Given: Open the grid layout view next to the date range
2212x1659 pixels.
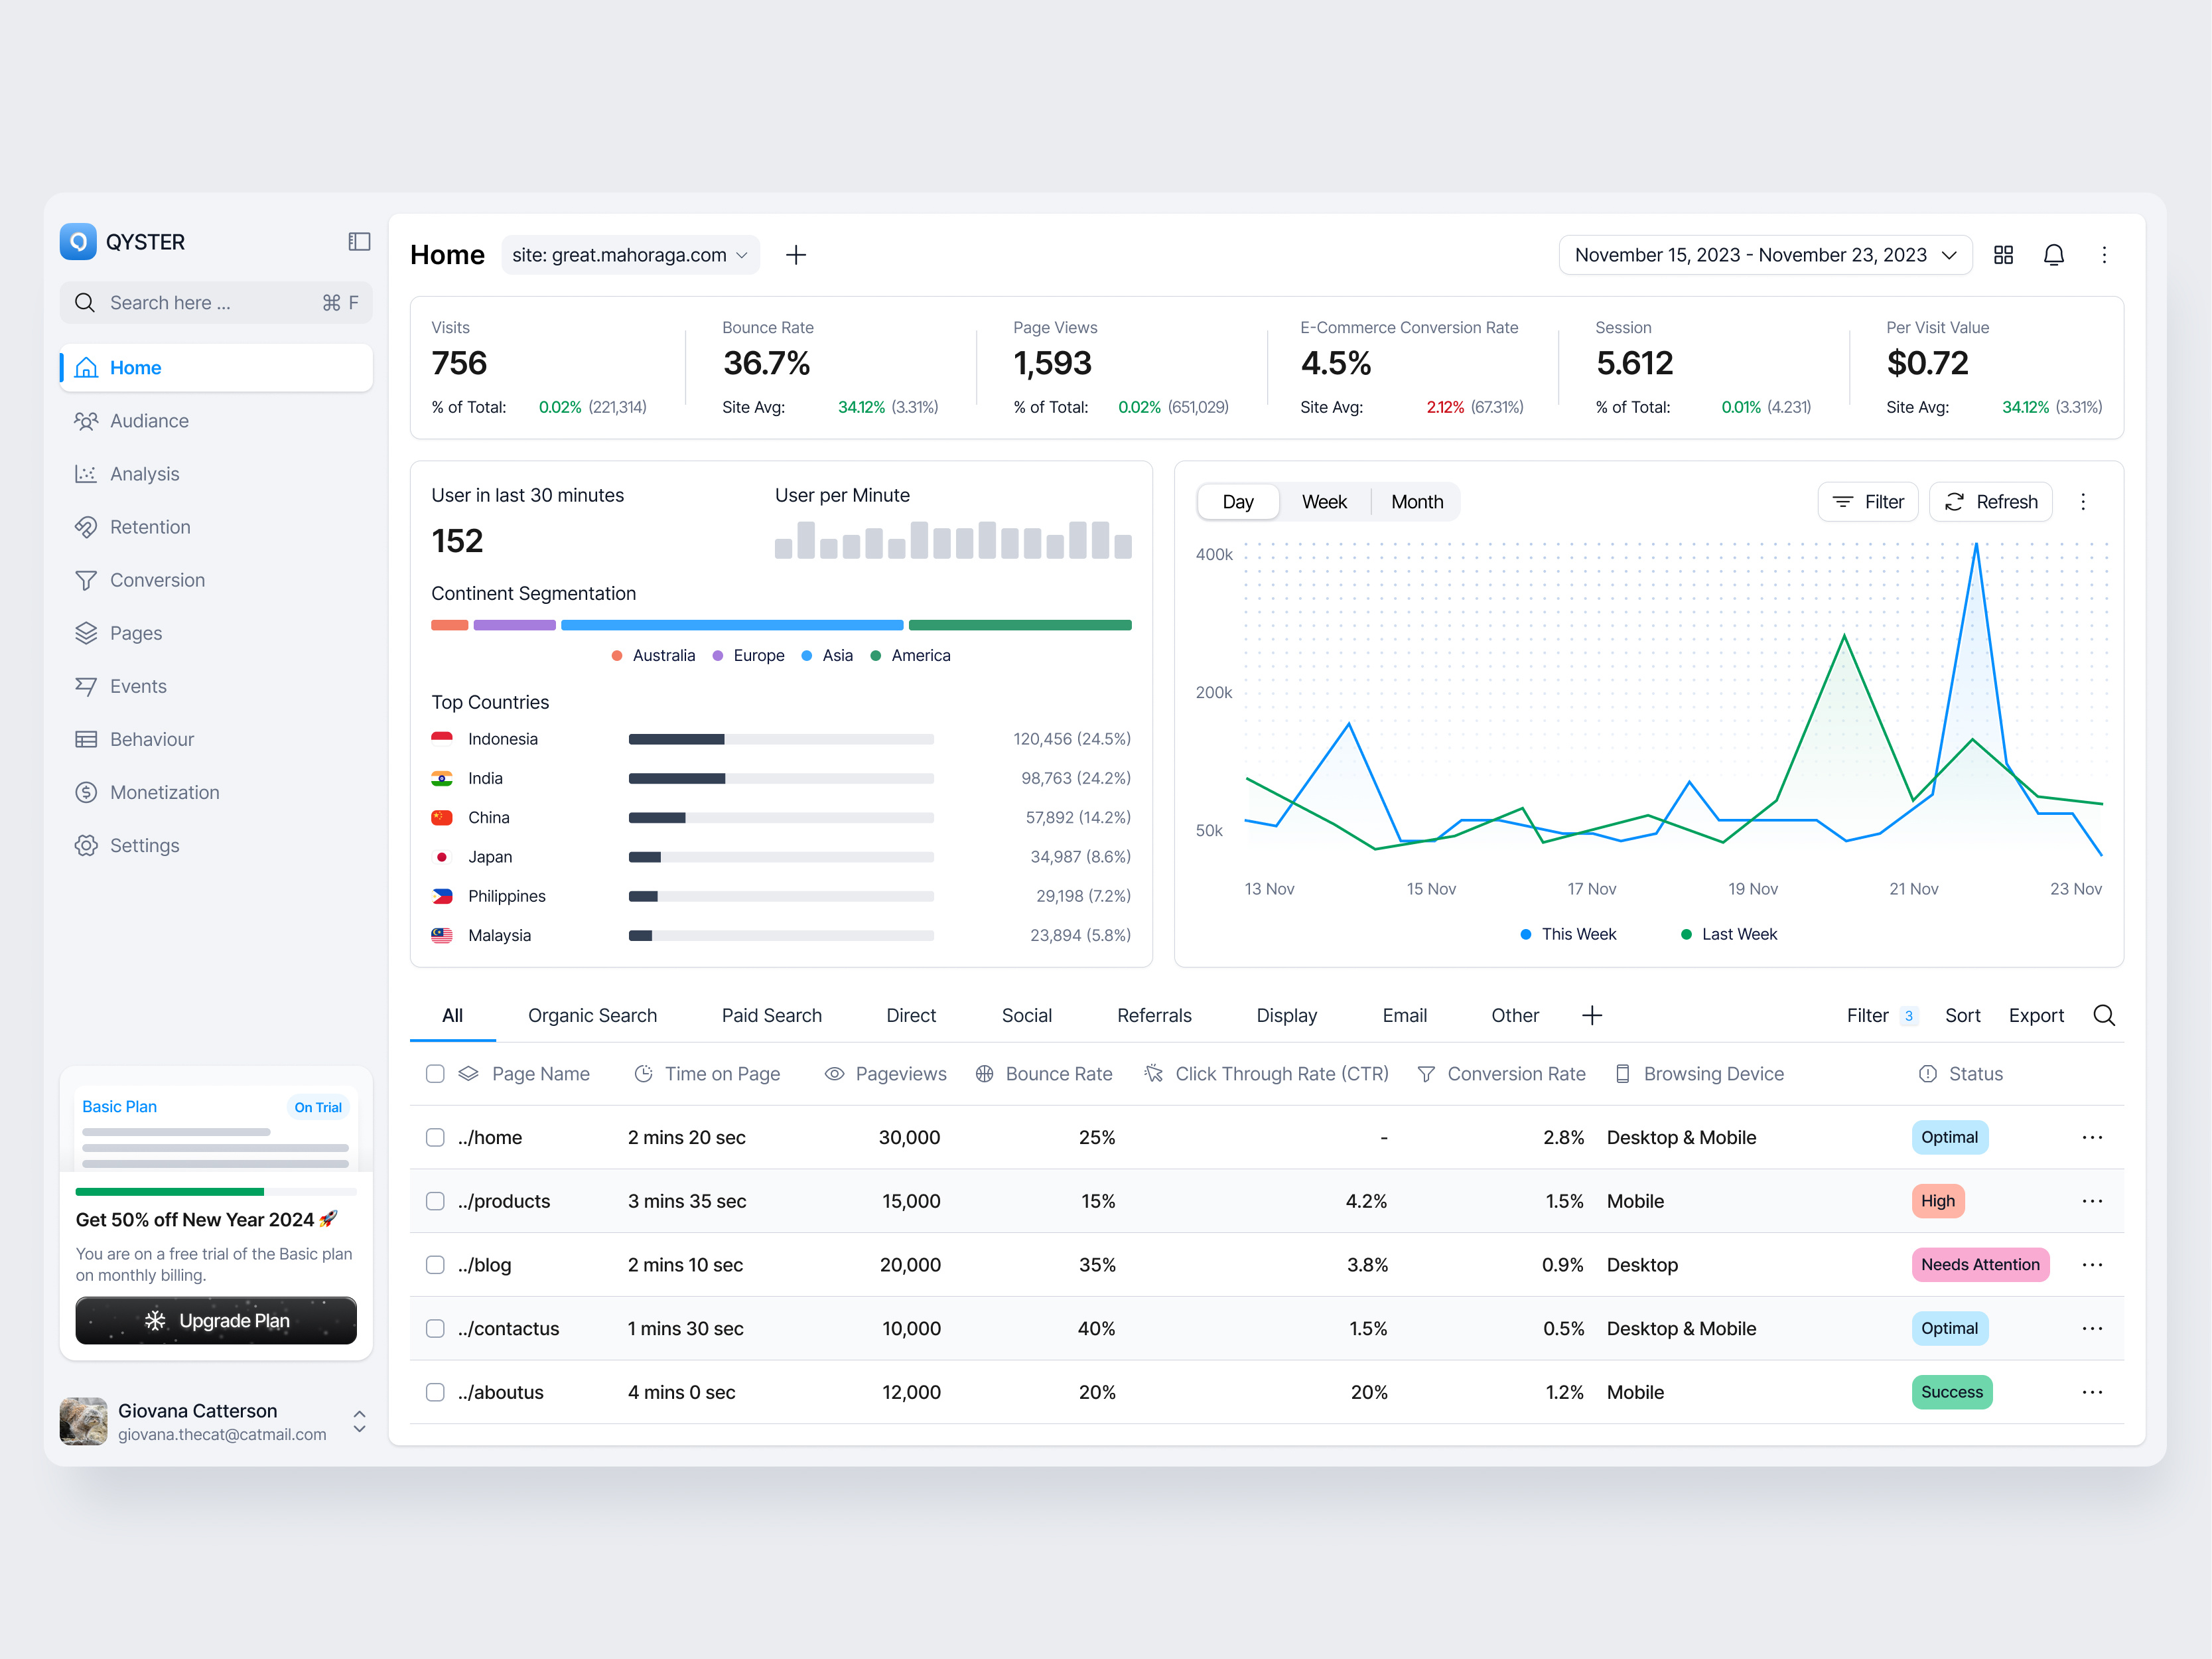Looking at the screenshot, I should tap(2003, 255).
